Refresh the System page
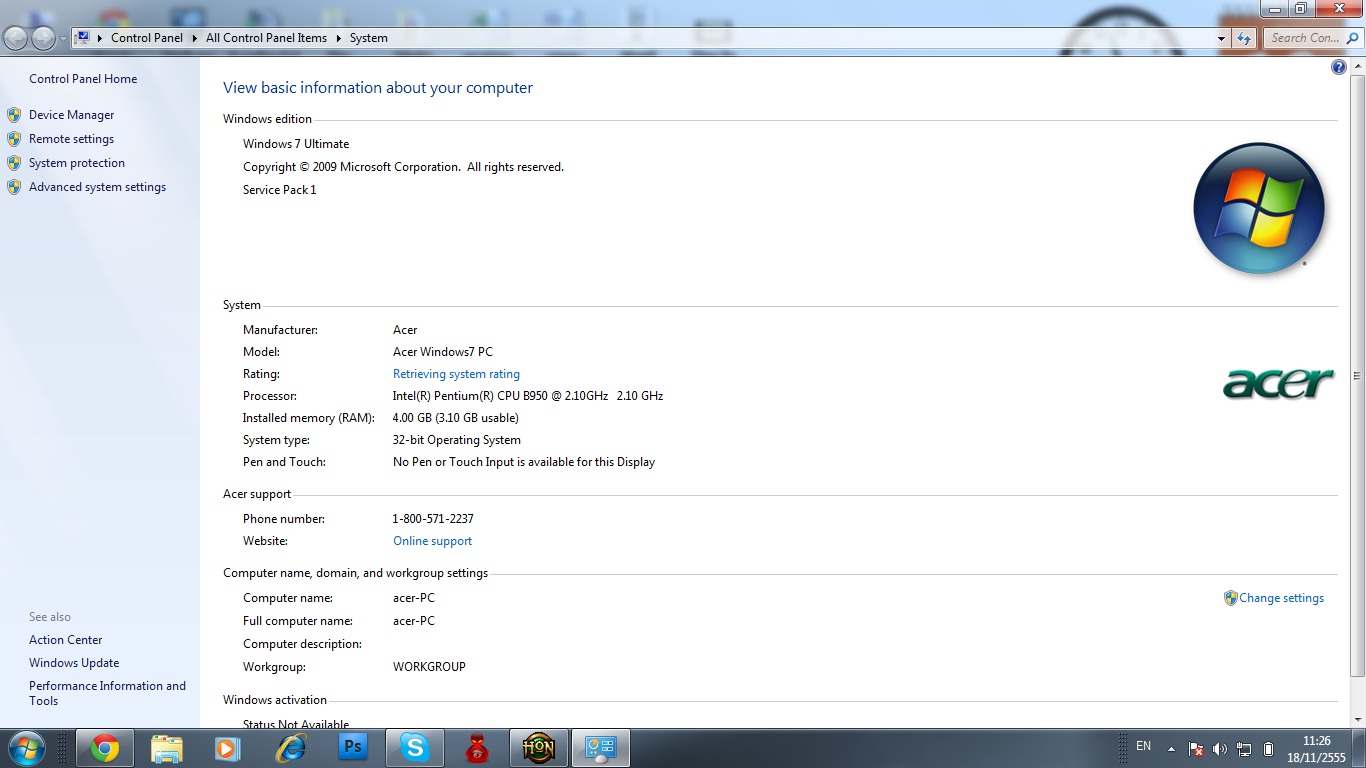 [1244, 38]
